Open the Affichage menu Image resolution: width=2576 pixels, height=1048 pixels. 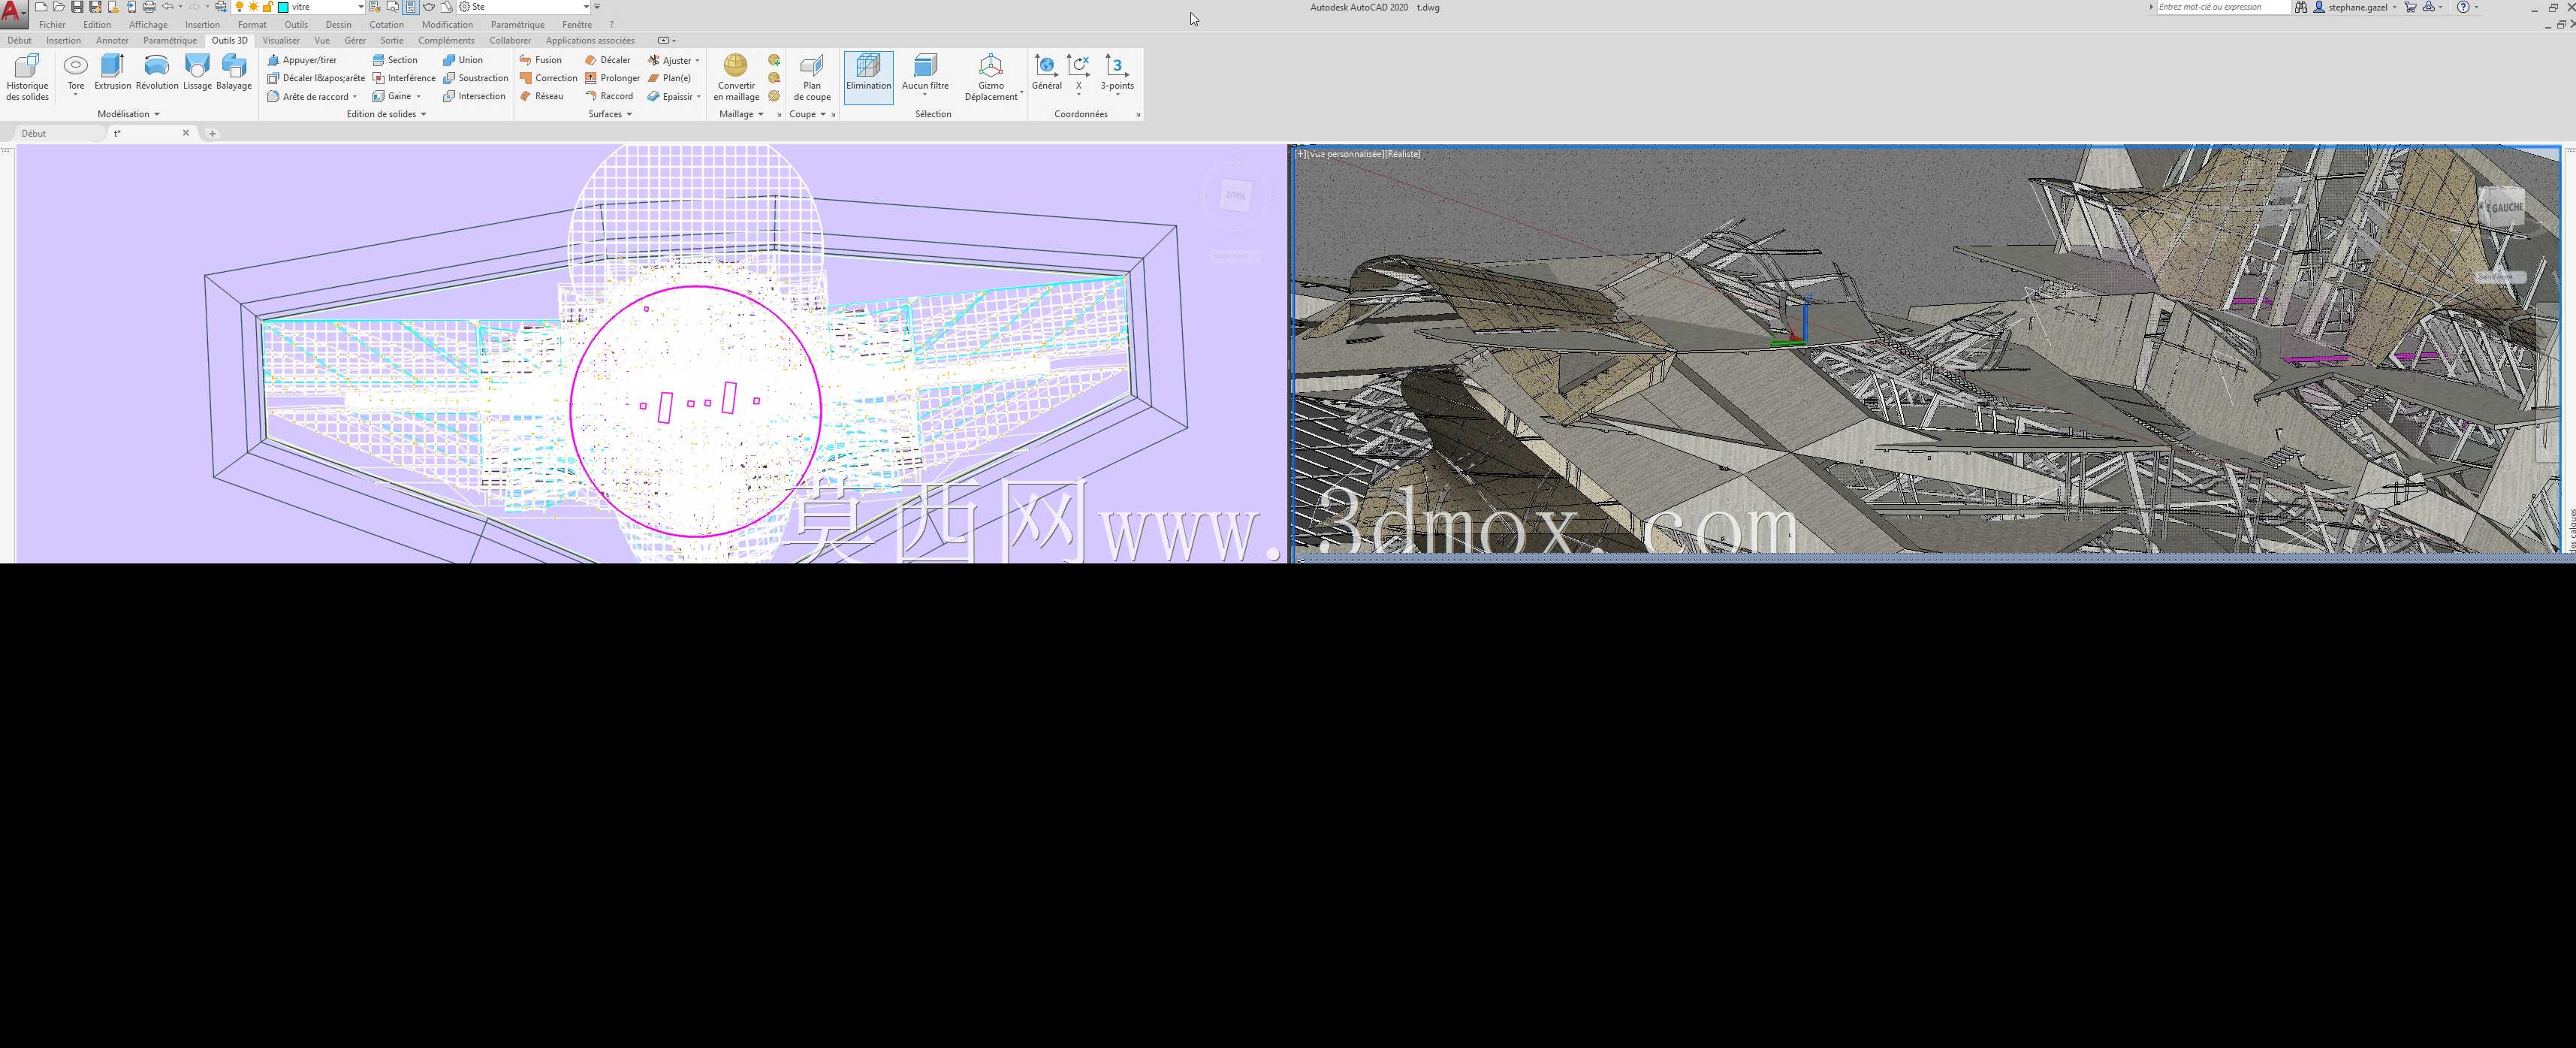148,25
